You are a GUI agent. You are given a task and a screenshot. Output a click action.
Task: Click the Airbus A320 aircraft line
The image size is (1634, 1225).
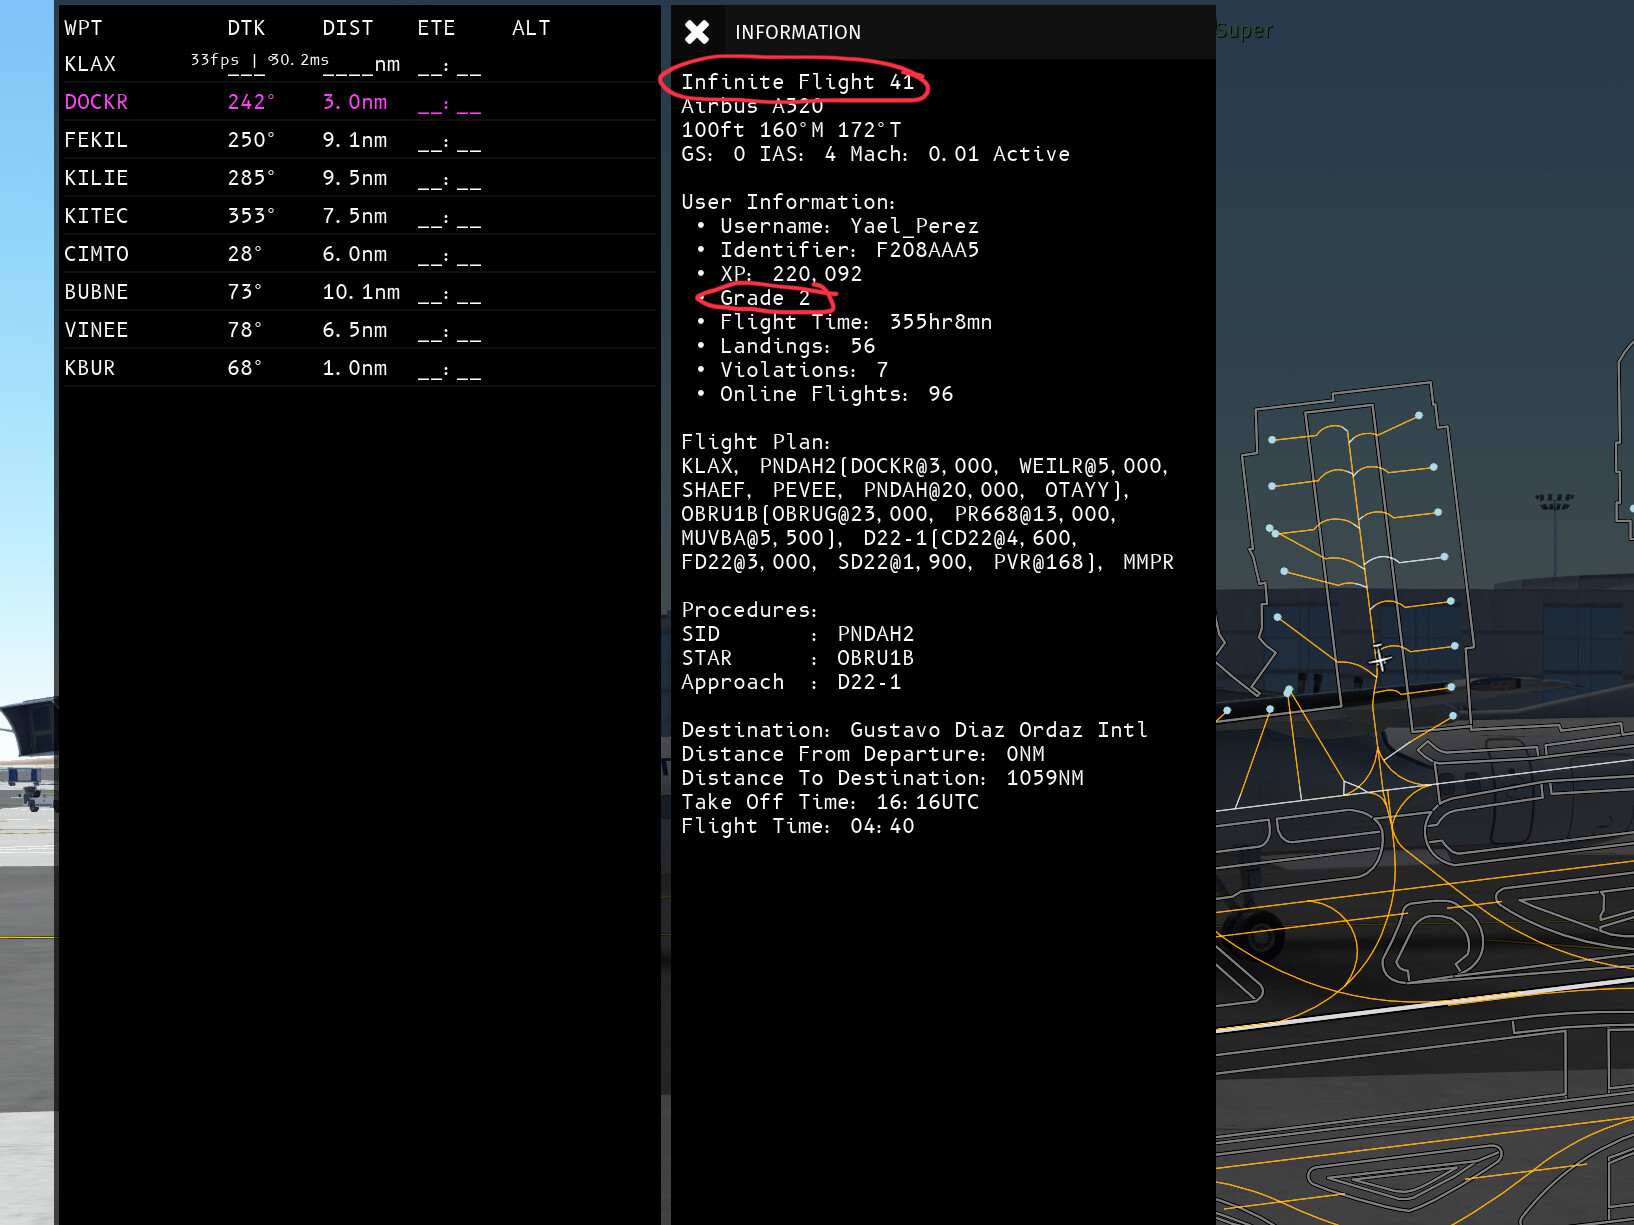click(752, 106)
